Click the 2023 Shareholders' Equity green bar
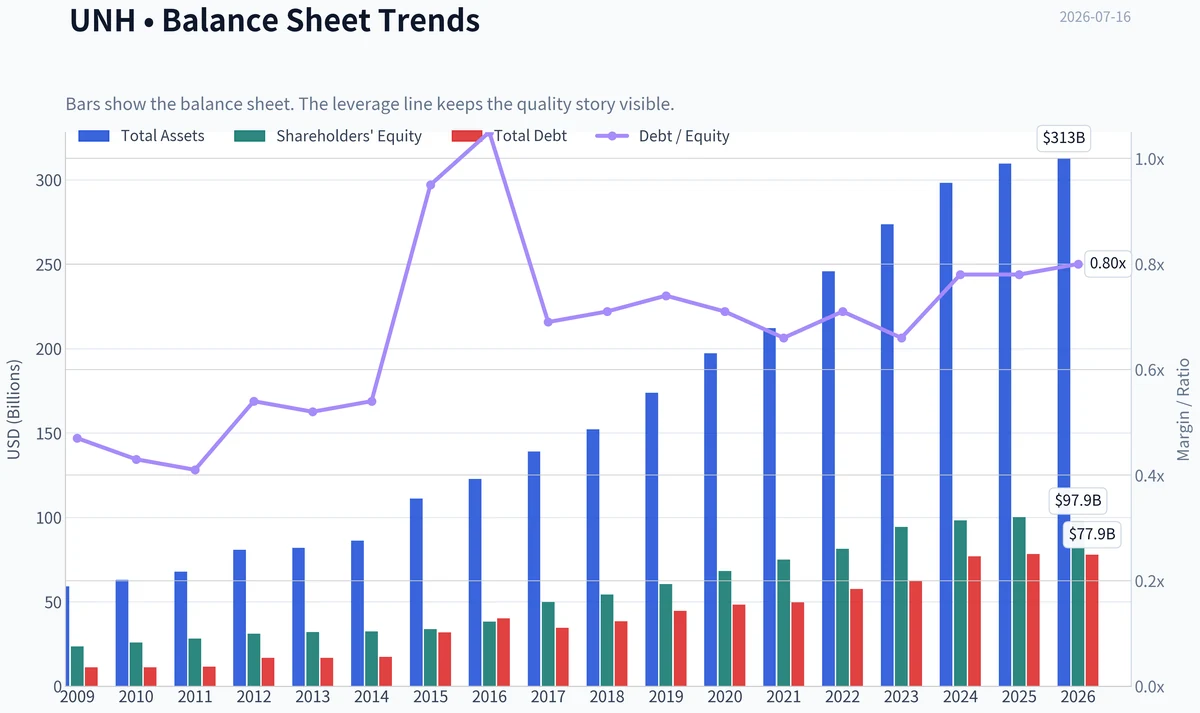Screen dimensions: 1200x713 (901, 607)
